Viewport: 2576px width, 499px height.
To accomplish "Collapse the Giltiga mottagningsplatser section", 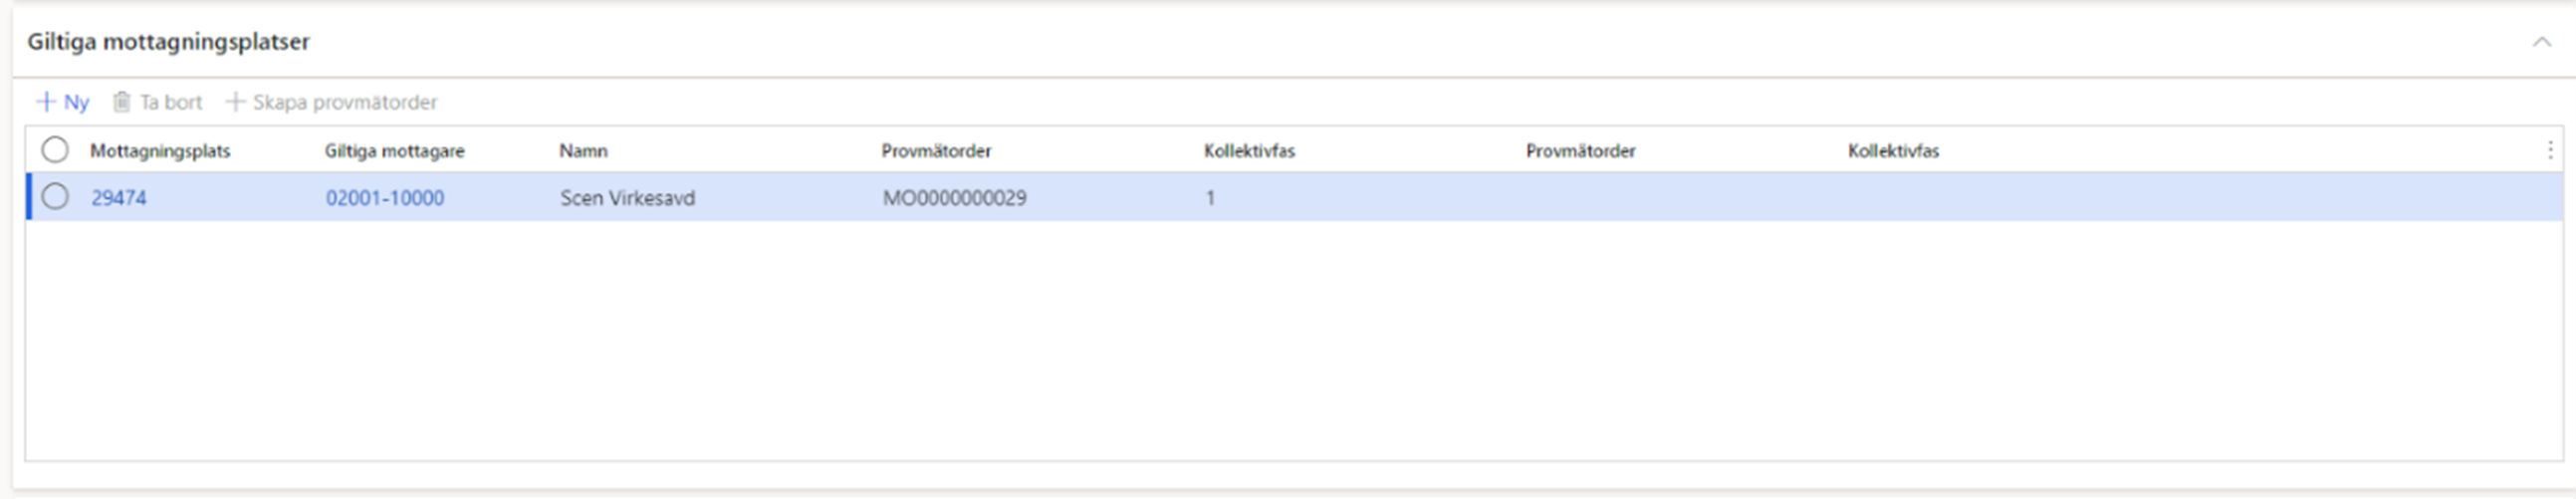I will point(2542,42).
